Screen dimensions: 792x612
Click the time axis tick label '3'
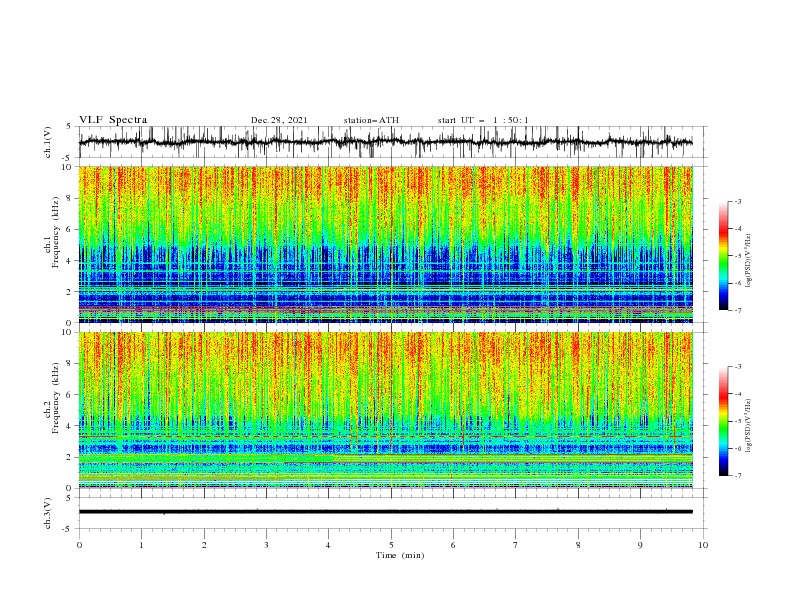(x=266, y=545)
